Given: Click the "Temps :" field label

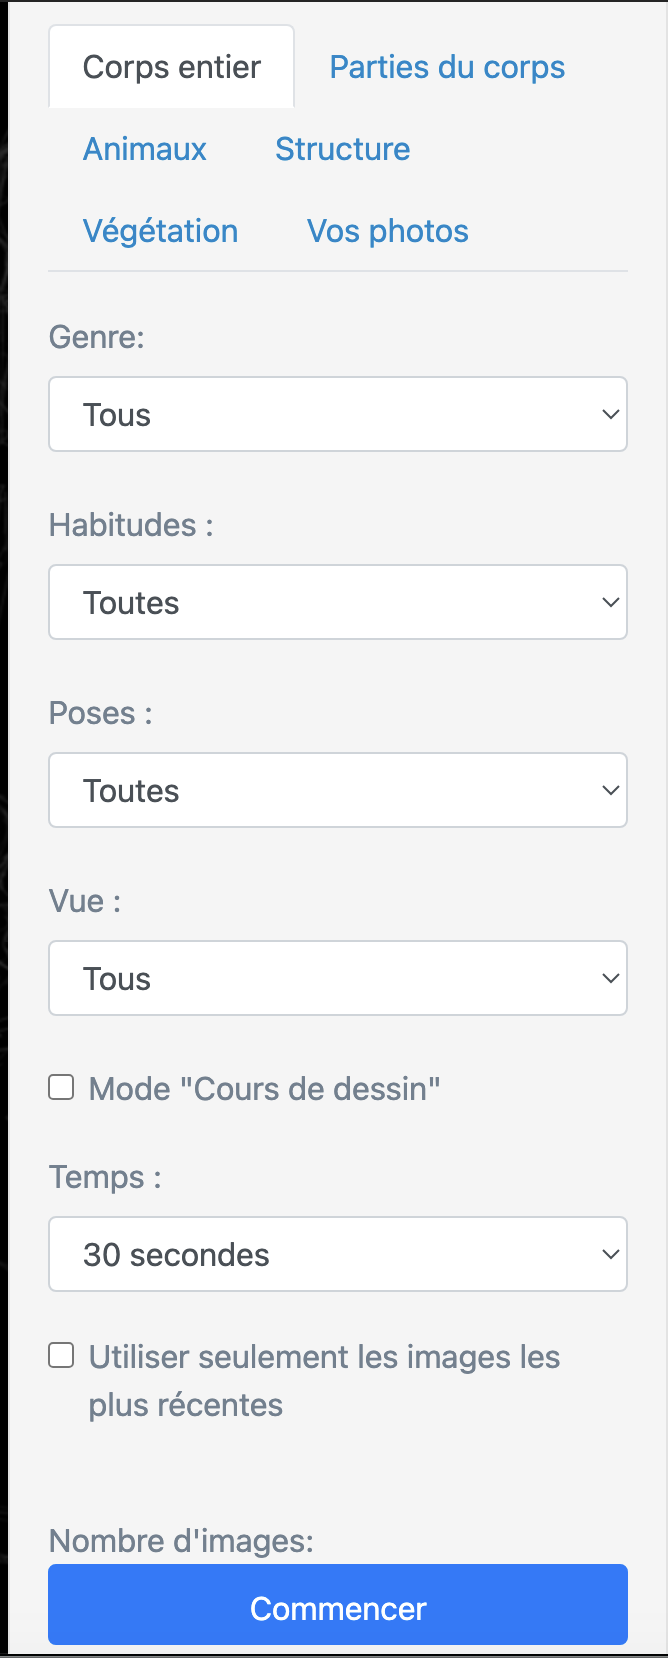Looking at the screenshot, I should (x=105, y=1177).
